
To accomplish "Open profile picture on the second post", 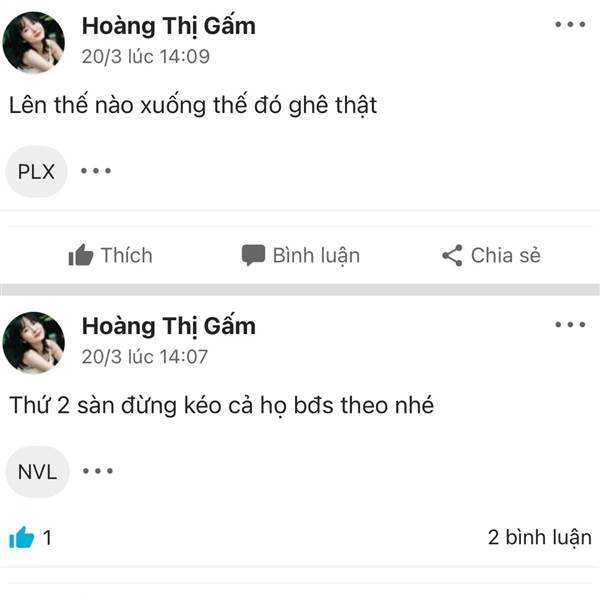I will tap(34, 342).
